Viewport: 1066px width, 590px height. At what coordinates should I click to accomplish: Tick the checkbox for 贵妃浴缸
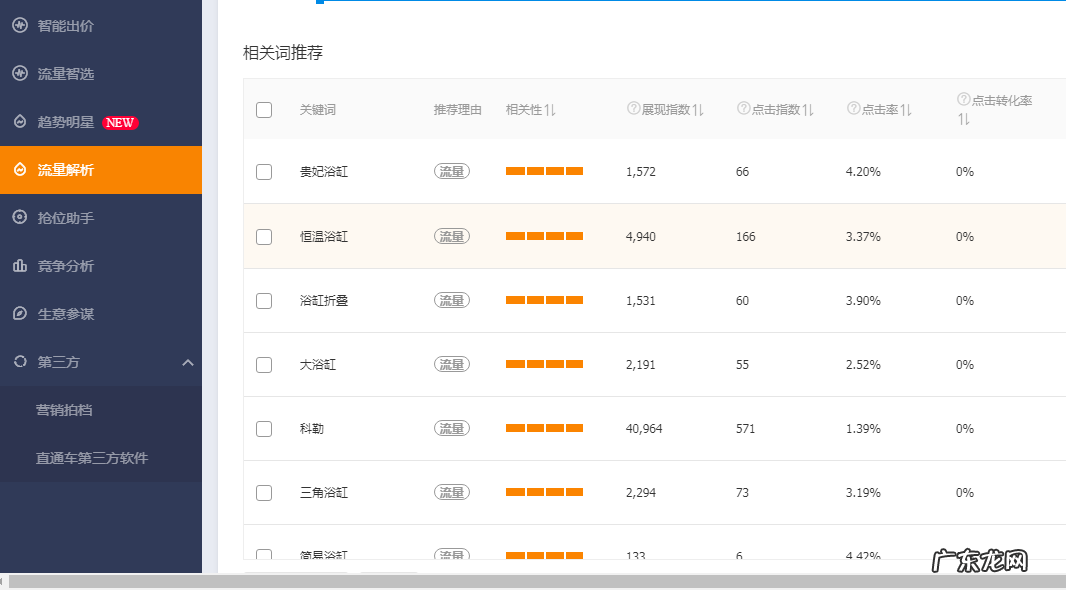pos(264,172)
